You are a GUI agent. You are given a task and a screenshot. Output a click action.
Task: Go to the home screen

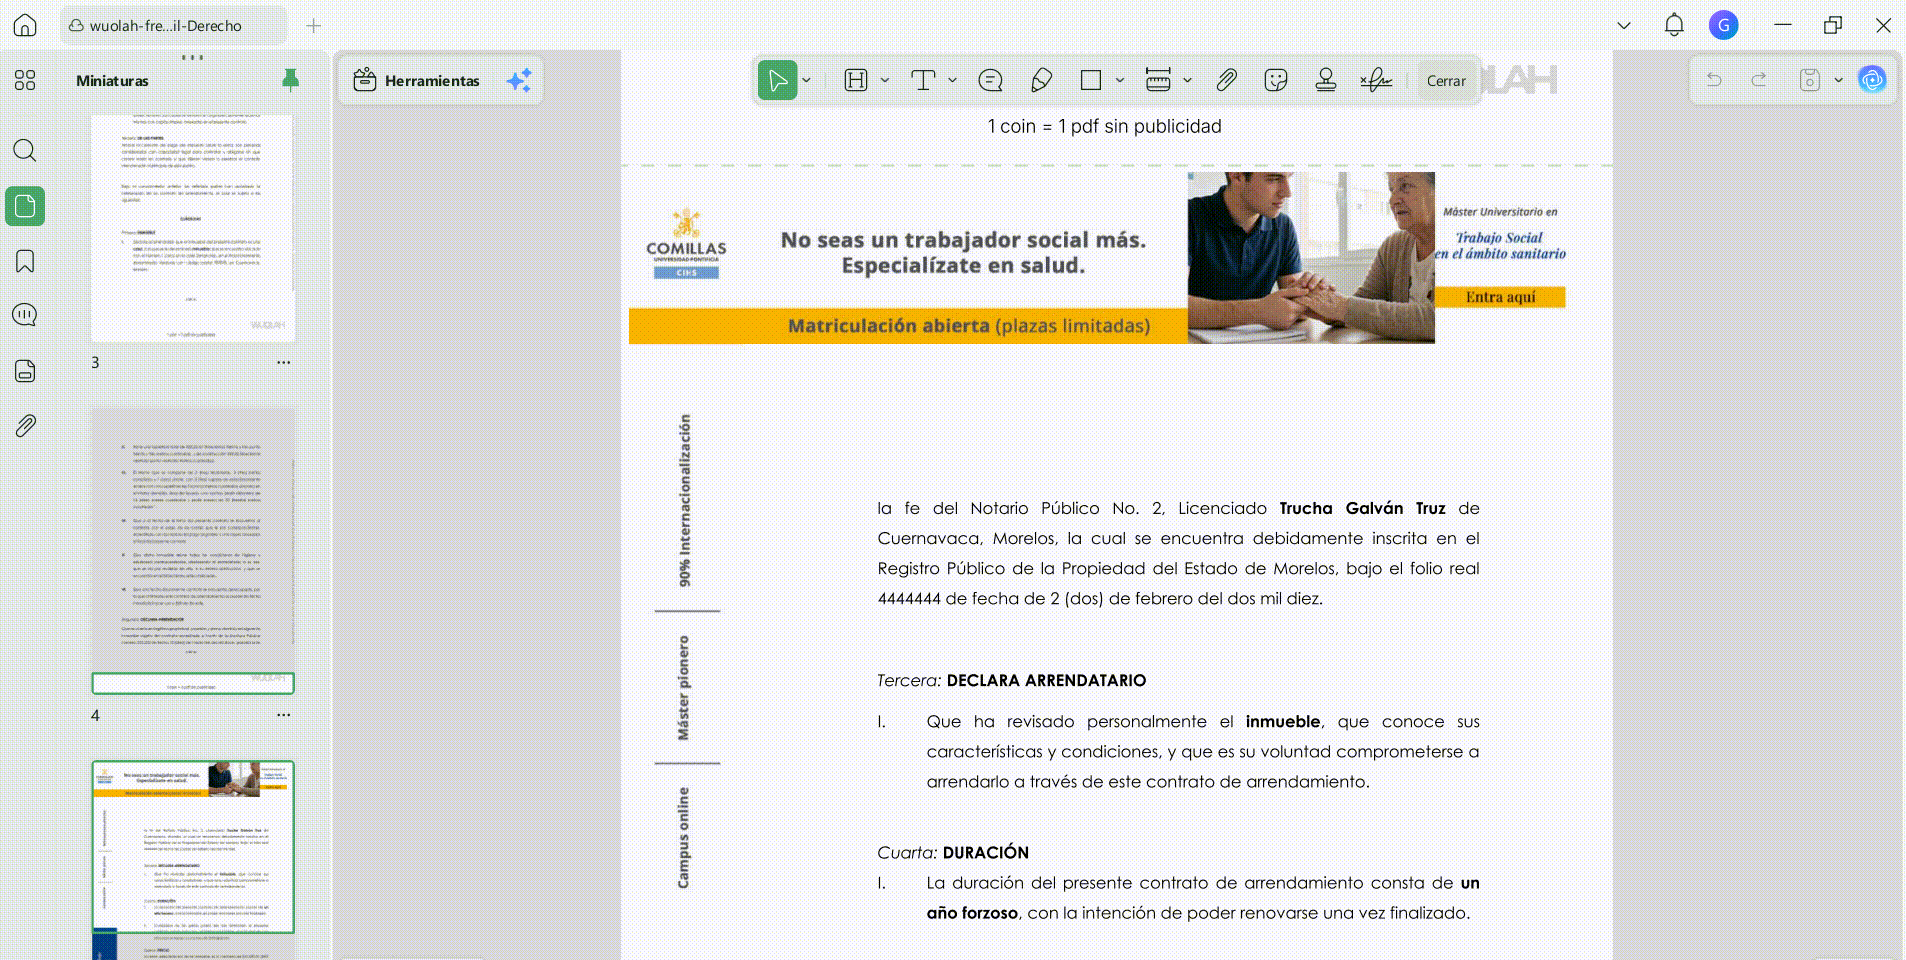(25, 25)
